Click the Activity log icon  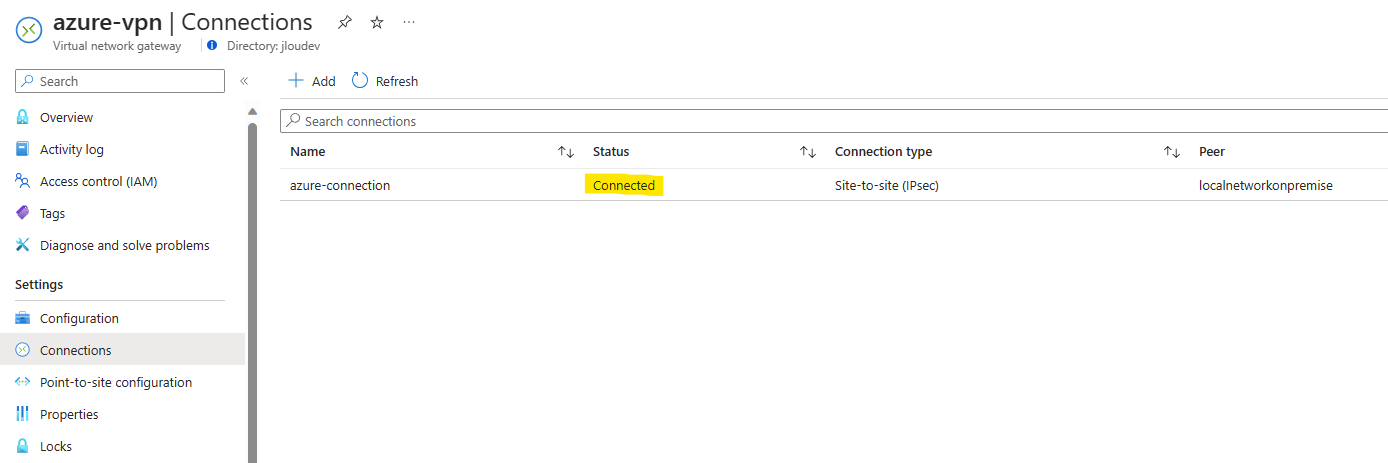click(x=23, y=149)
